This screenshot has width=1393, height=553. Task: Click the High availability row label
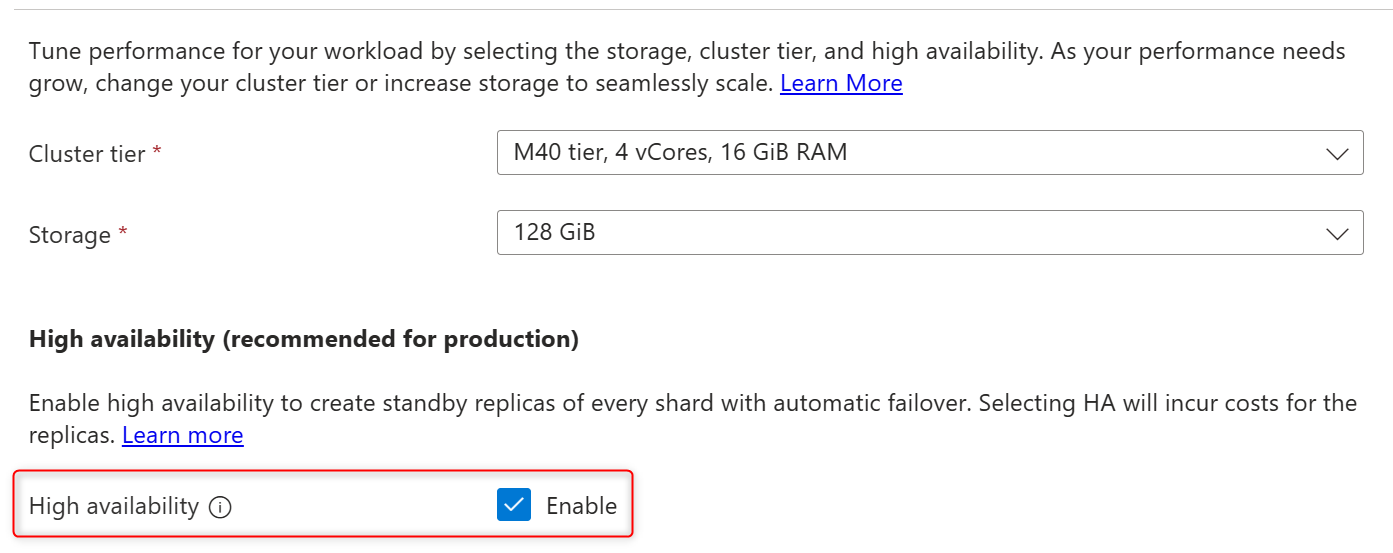(x=113, y=507)
